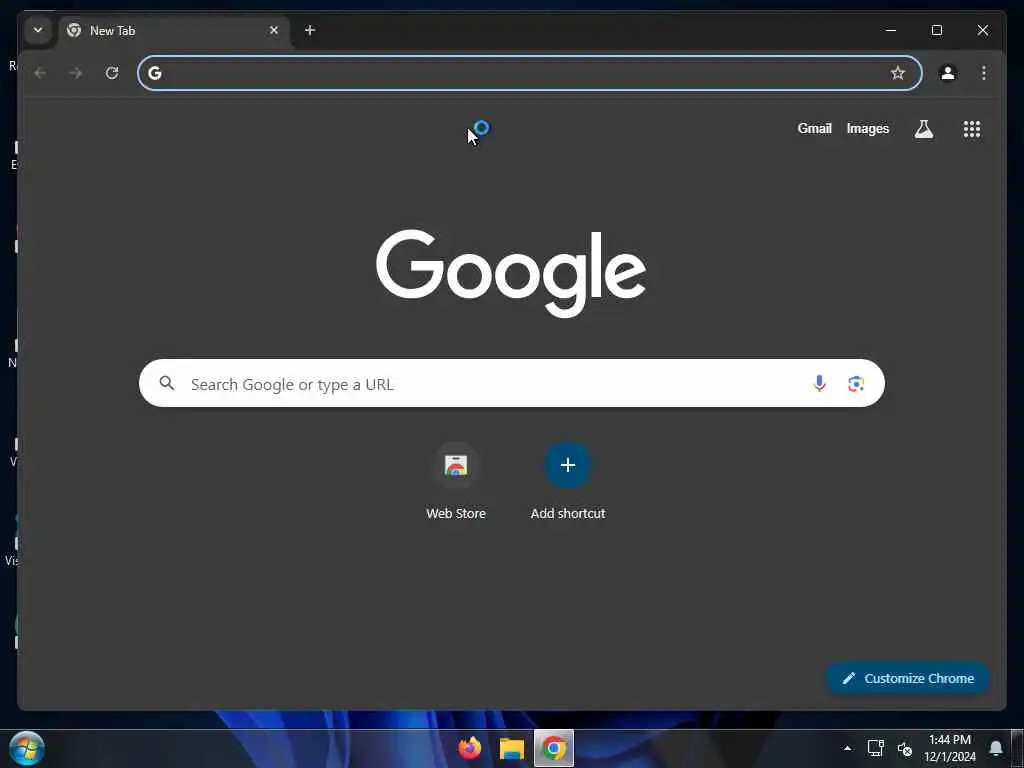Open the Chrome profile avatar
The image size is (1024, 768).
pos(948,73)
